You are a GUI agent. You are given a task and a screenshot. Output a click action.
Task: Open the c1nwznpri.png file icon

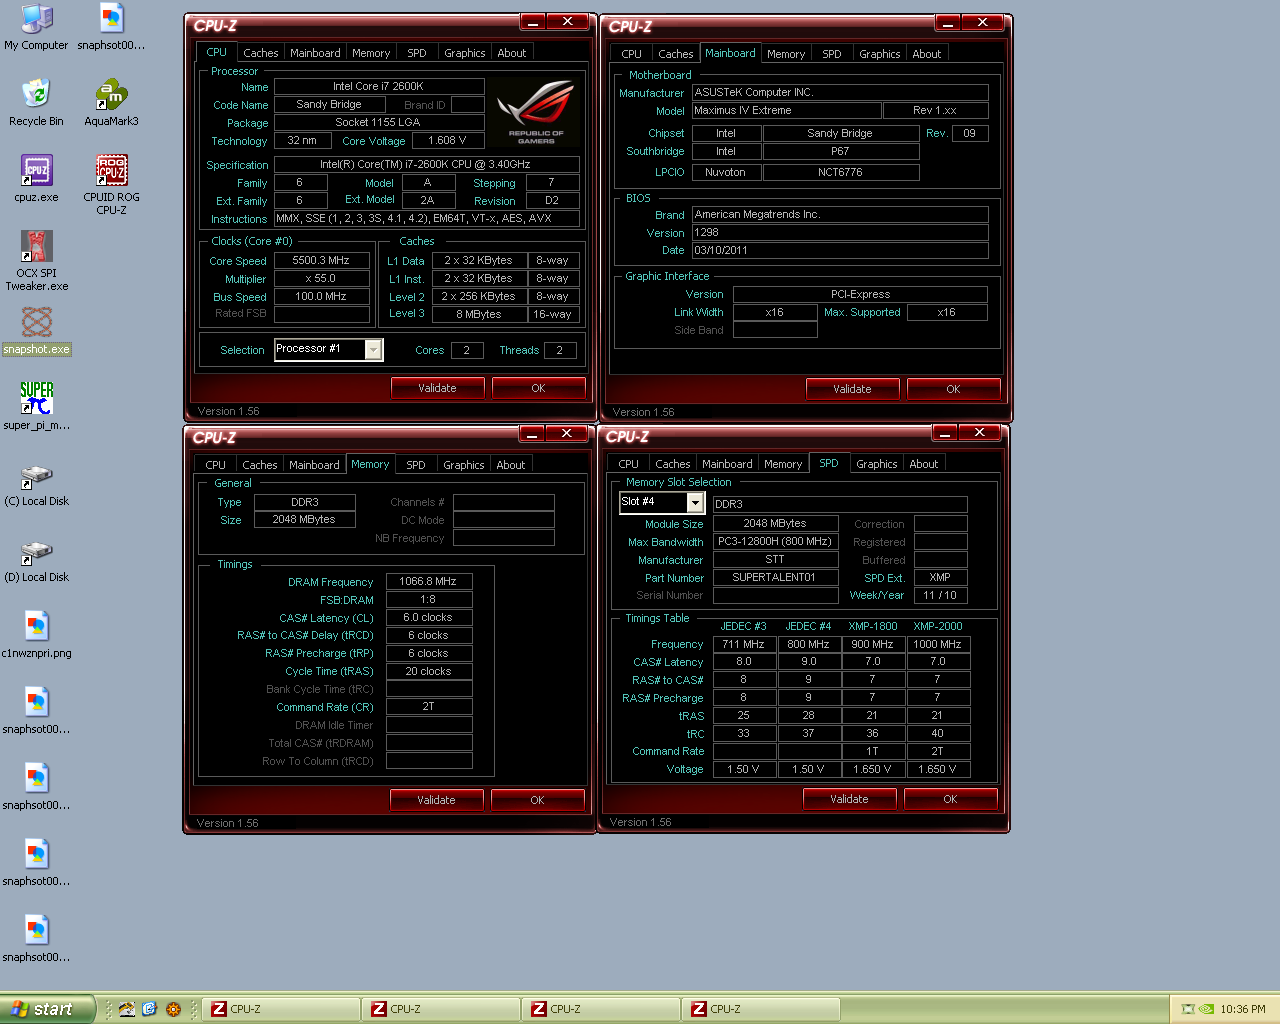click(x=37, y=628)
